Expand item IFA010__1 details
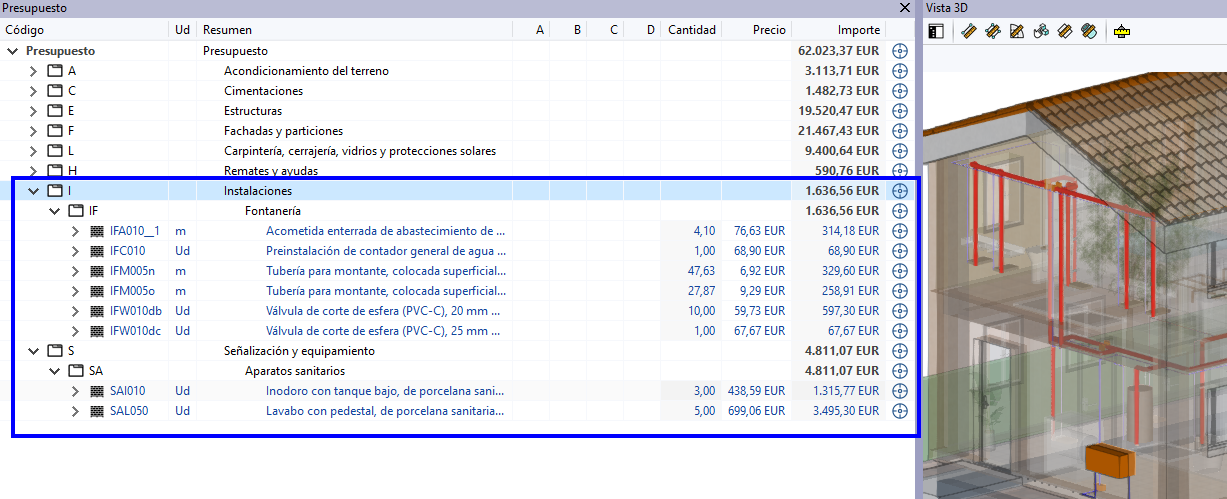The height and width of the screenshot is (499, 1227). click(x=75, y=231)
